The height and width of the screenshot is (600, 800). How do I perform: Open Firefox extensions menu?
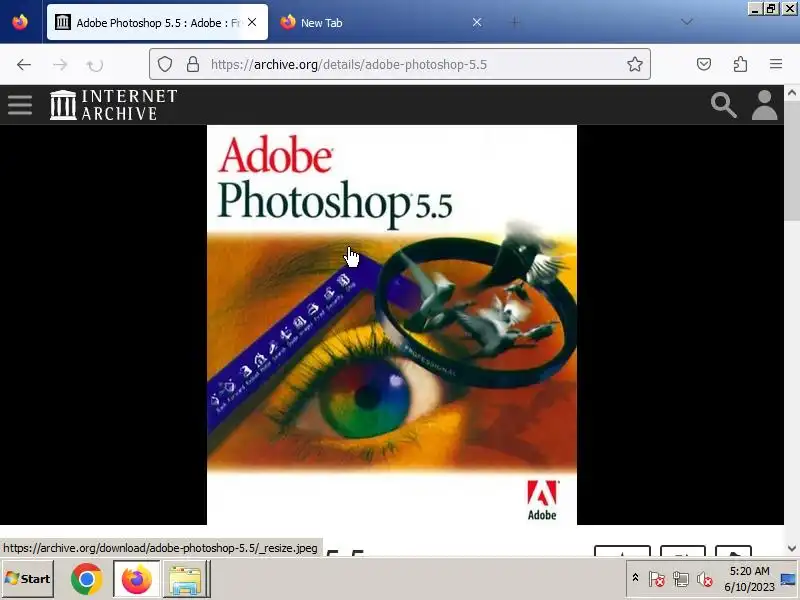[740, 64]
